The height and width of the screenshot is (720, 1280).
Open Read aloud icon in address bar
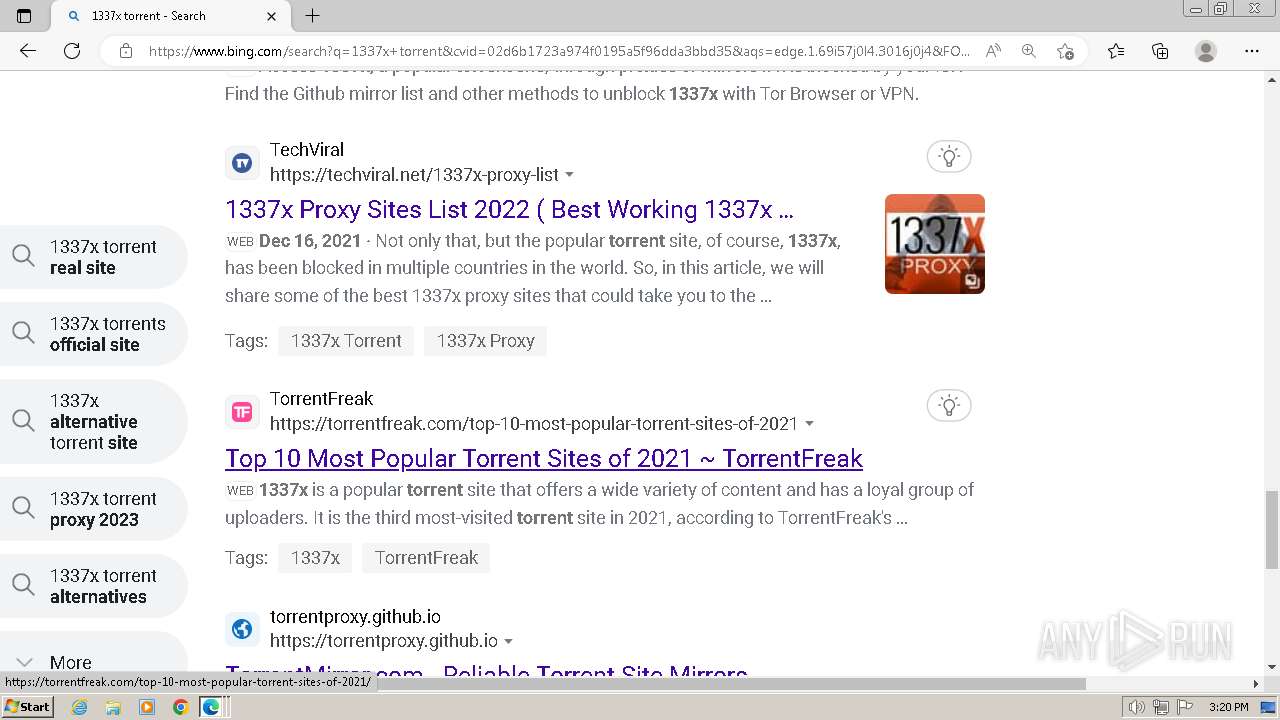[993, 51]
